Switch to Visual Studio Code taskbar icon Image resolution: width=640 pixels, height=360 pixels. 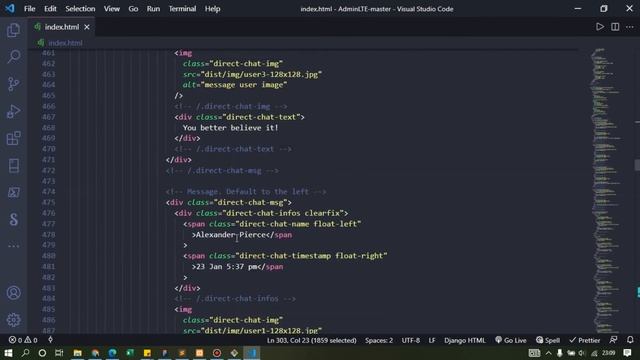tap(252, 353)
